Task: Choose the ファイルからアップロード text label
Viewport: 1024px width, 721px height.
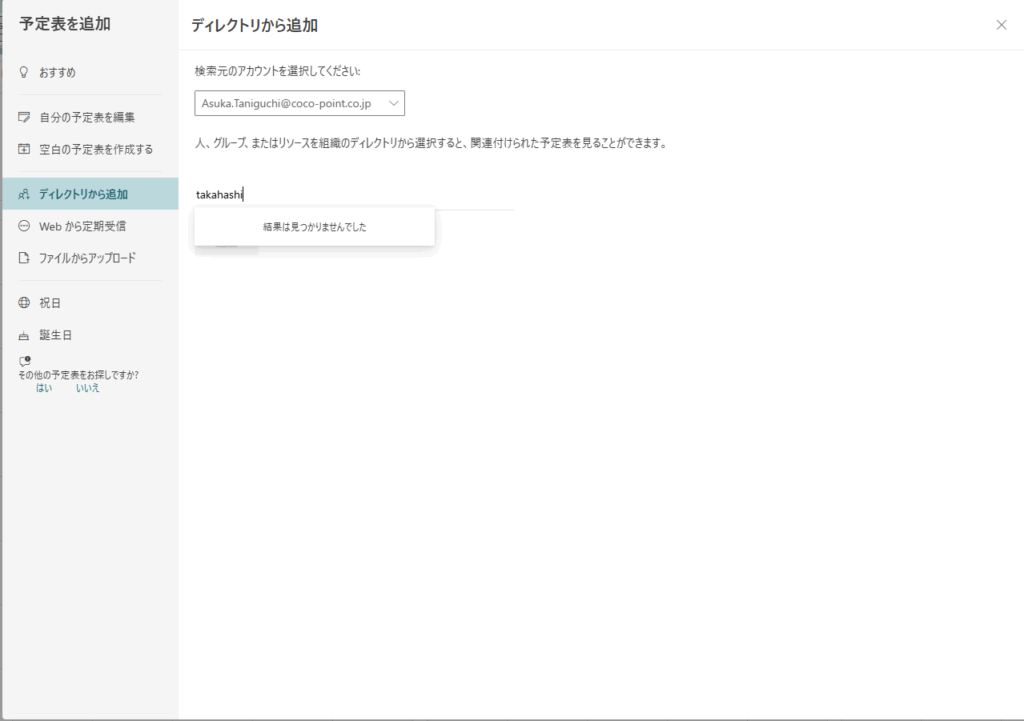Action: [x=87, y=258]
